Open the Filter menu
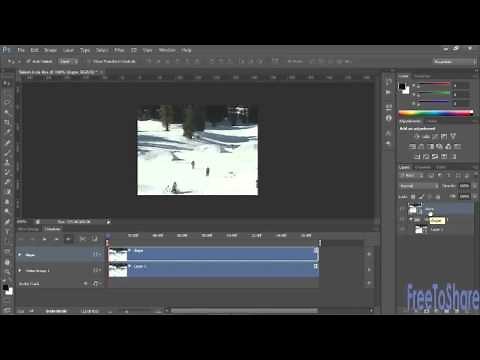This screenshot has height=360, width=480. pyautogui.click(x=119, y=50)
